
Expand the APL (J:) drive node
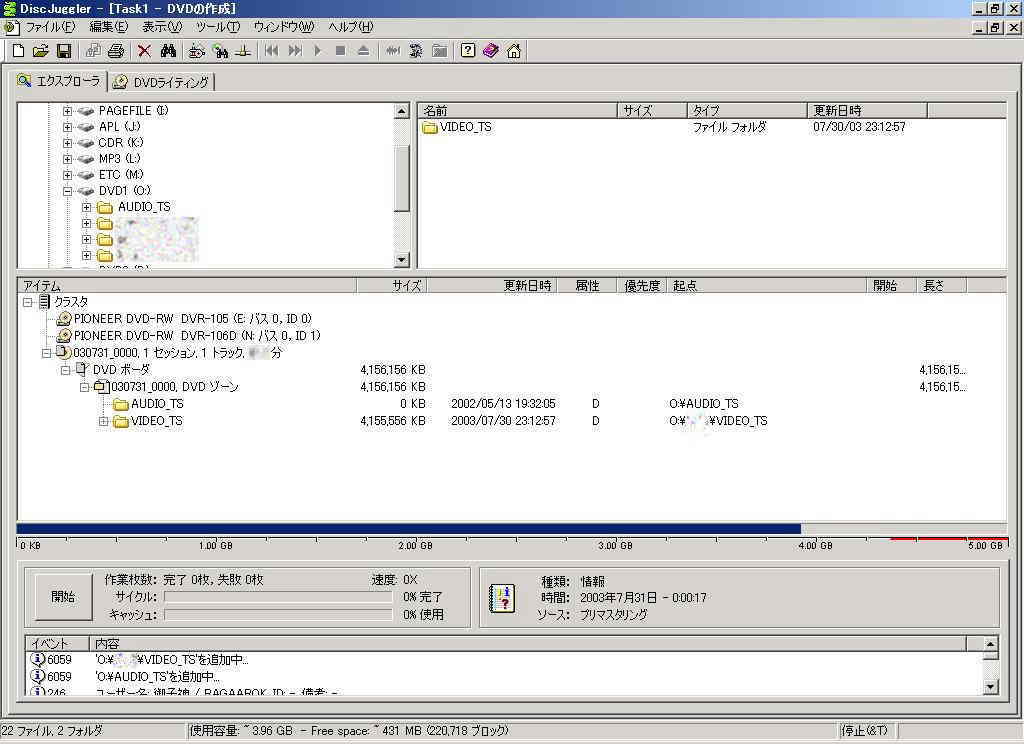(67, 127)
